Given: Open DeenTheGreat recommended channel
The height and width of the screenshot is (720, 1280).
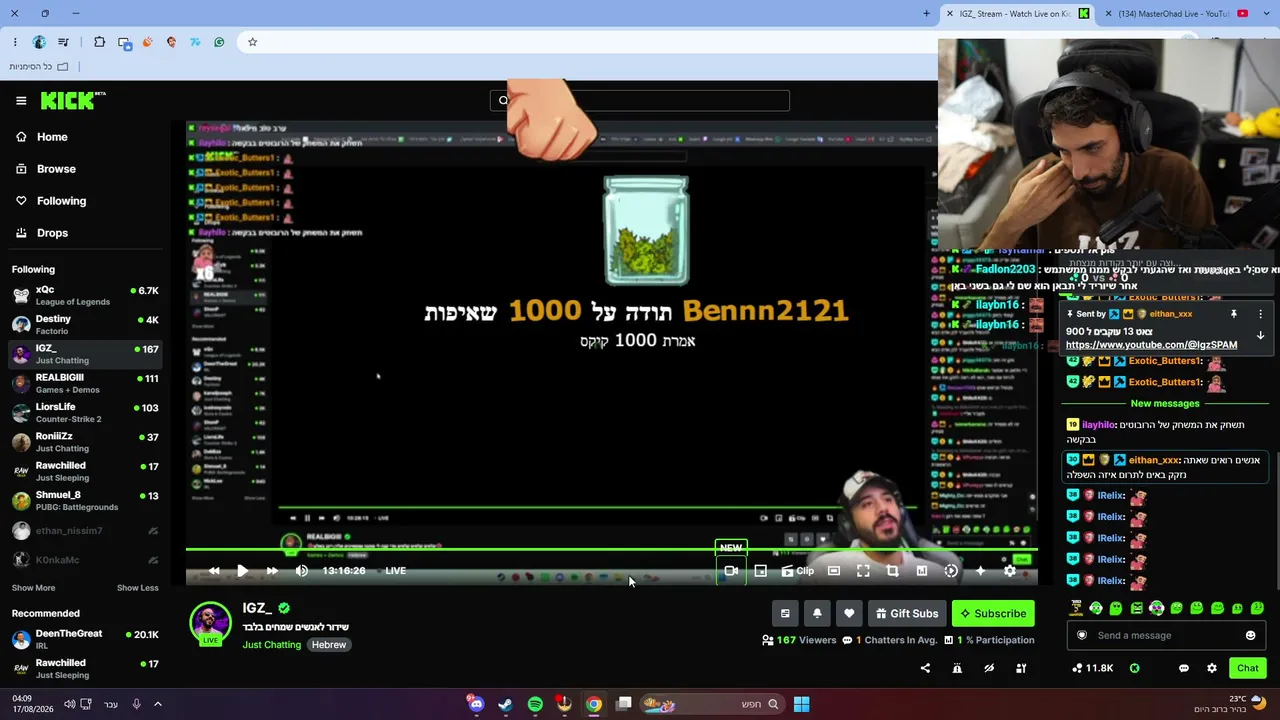Looking at the screenshot, I should click(85, 639).
